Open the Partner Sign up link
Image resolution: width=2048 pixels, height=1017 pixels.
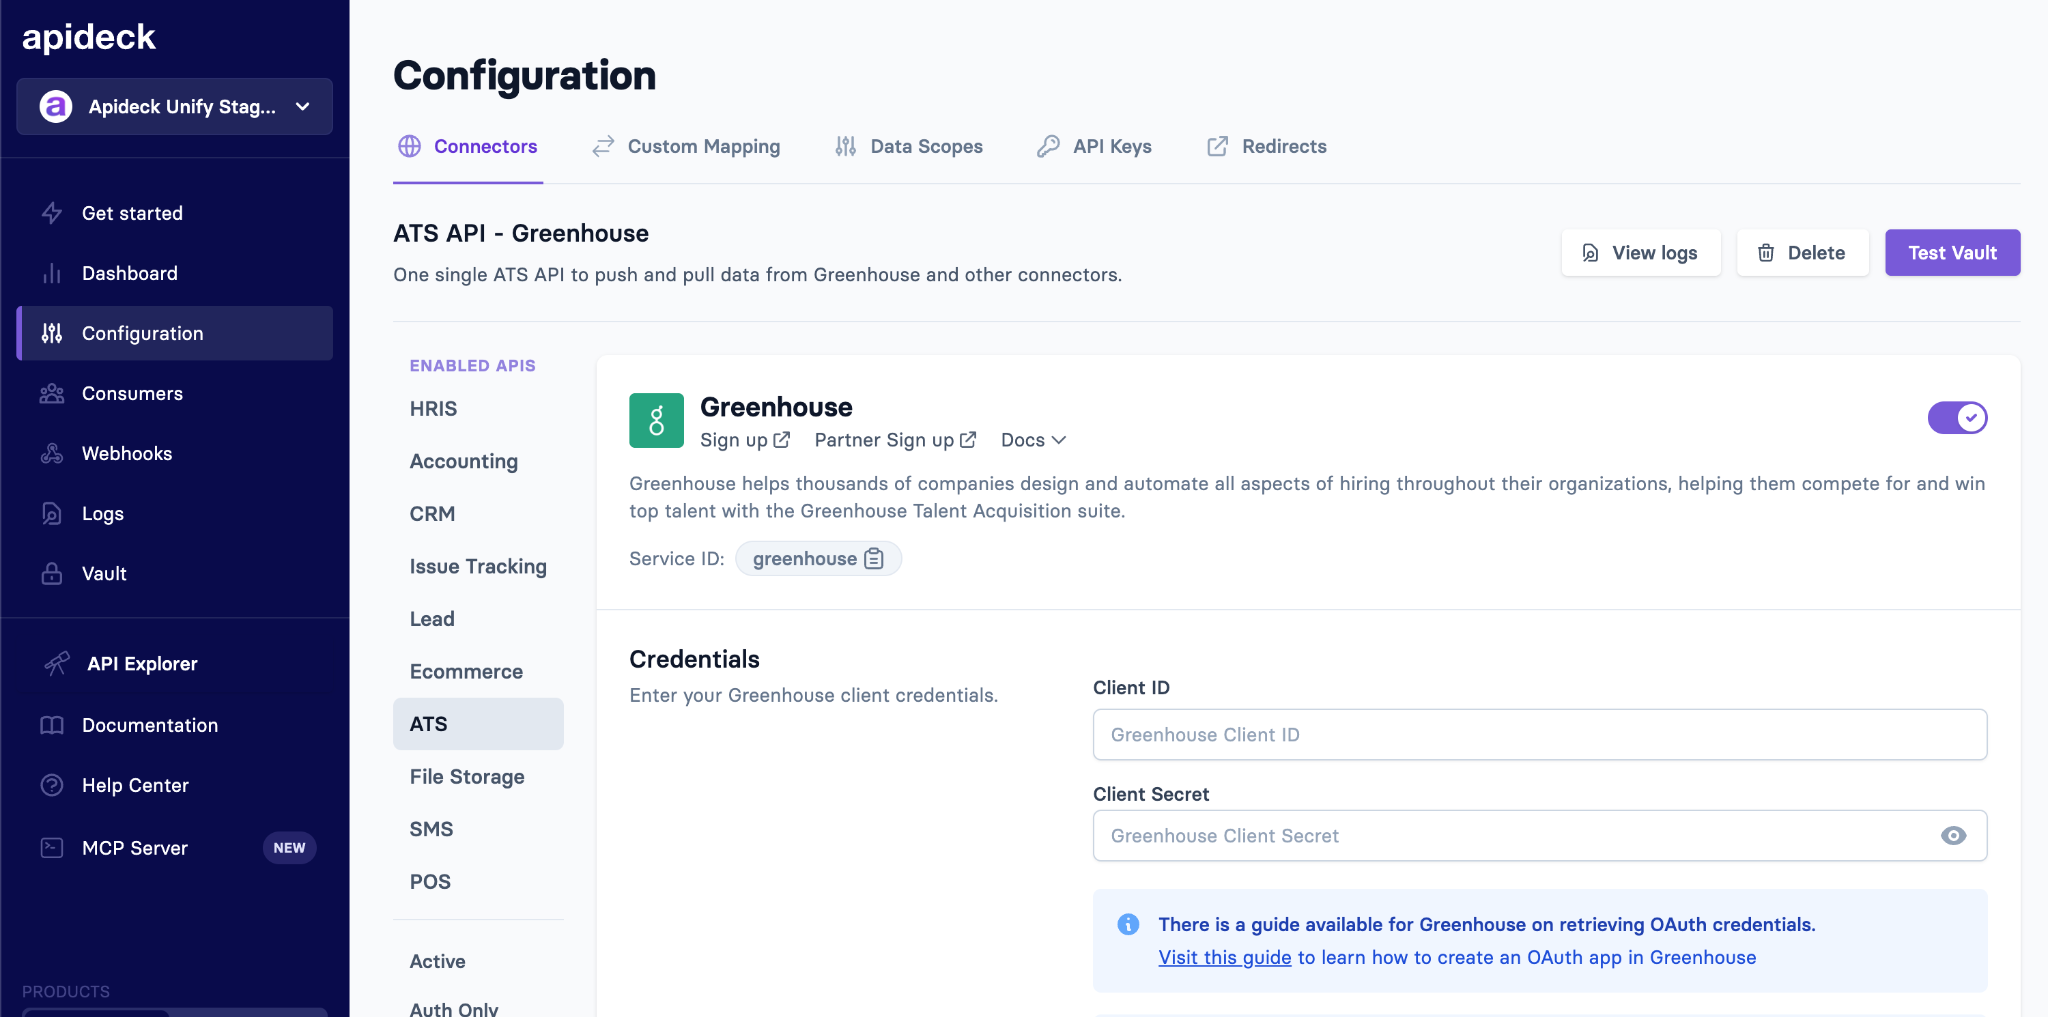(x=895, y=440)
